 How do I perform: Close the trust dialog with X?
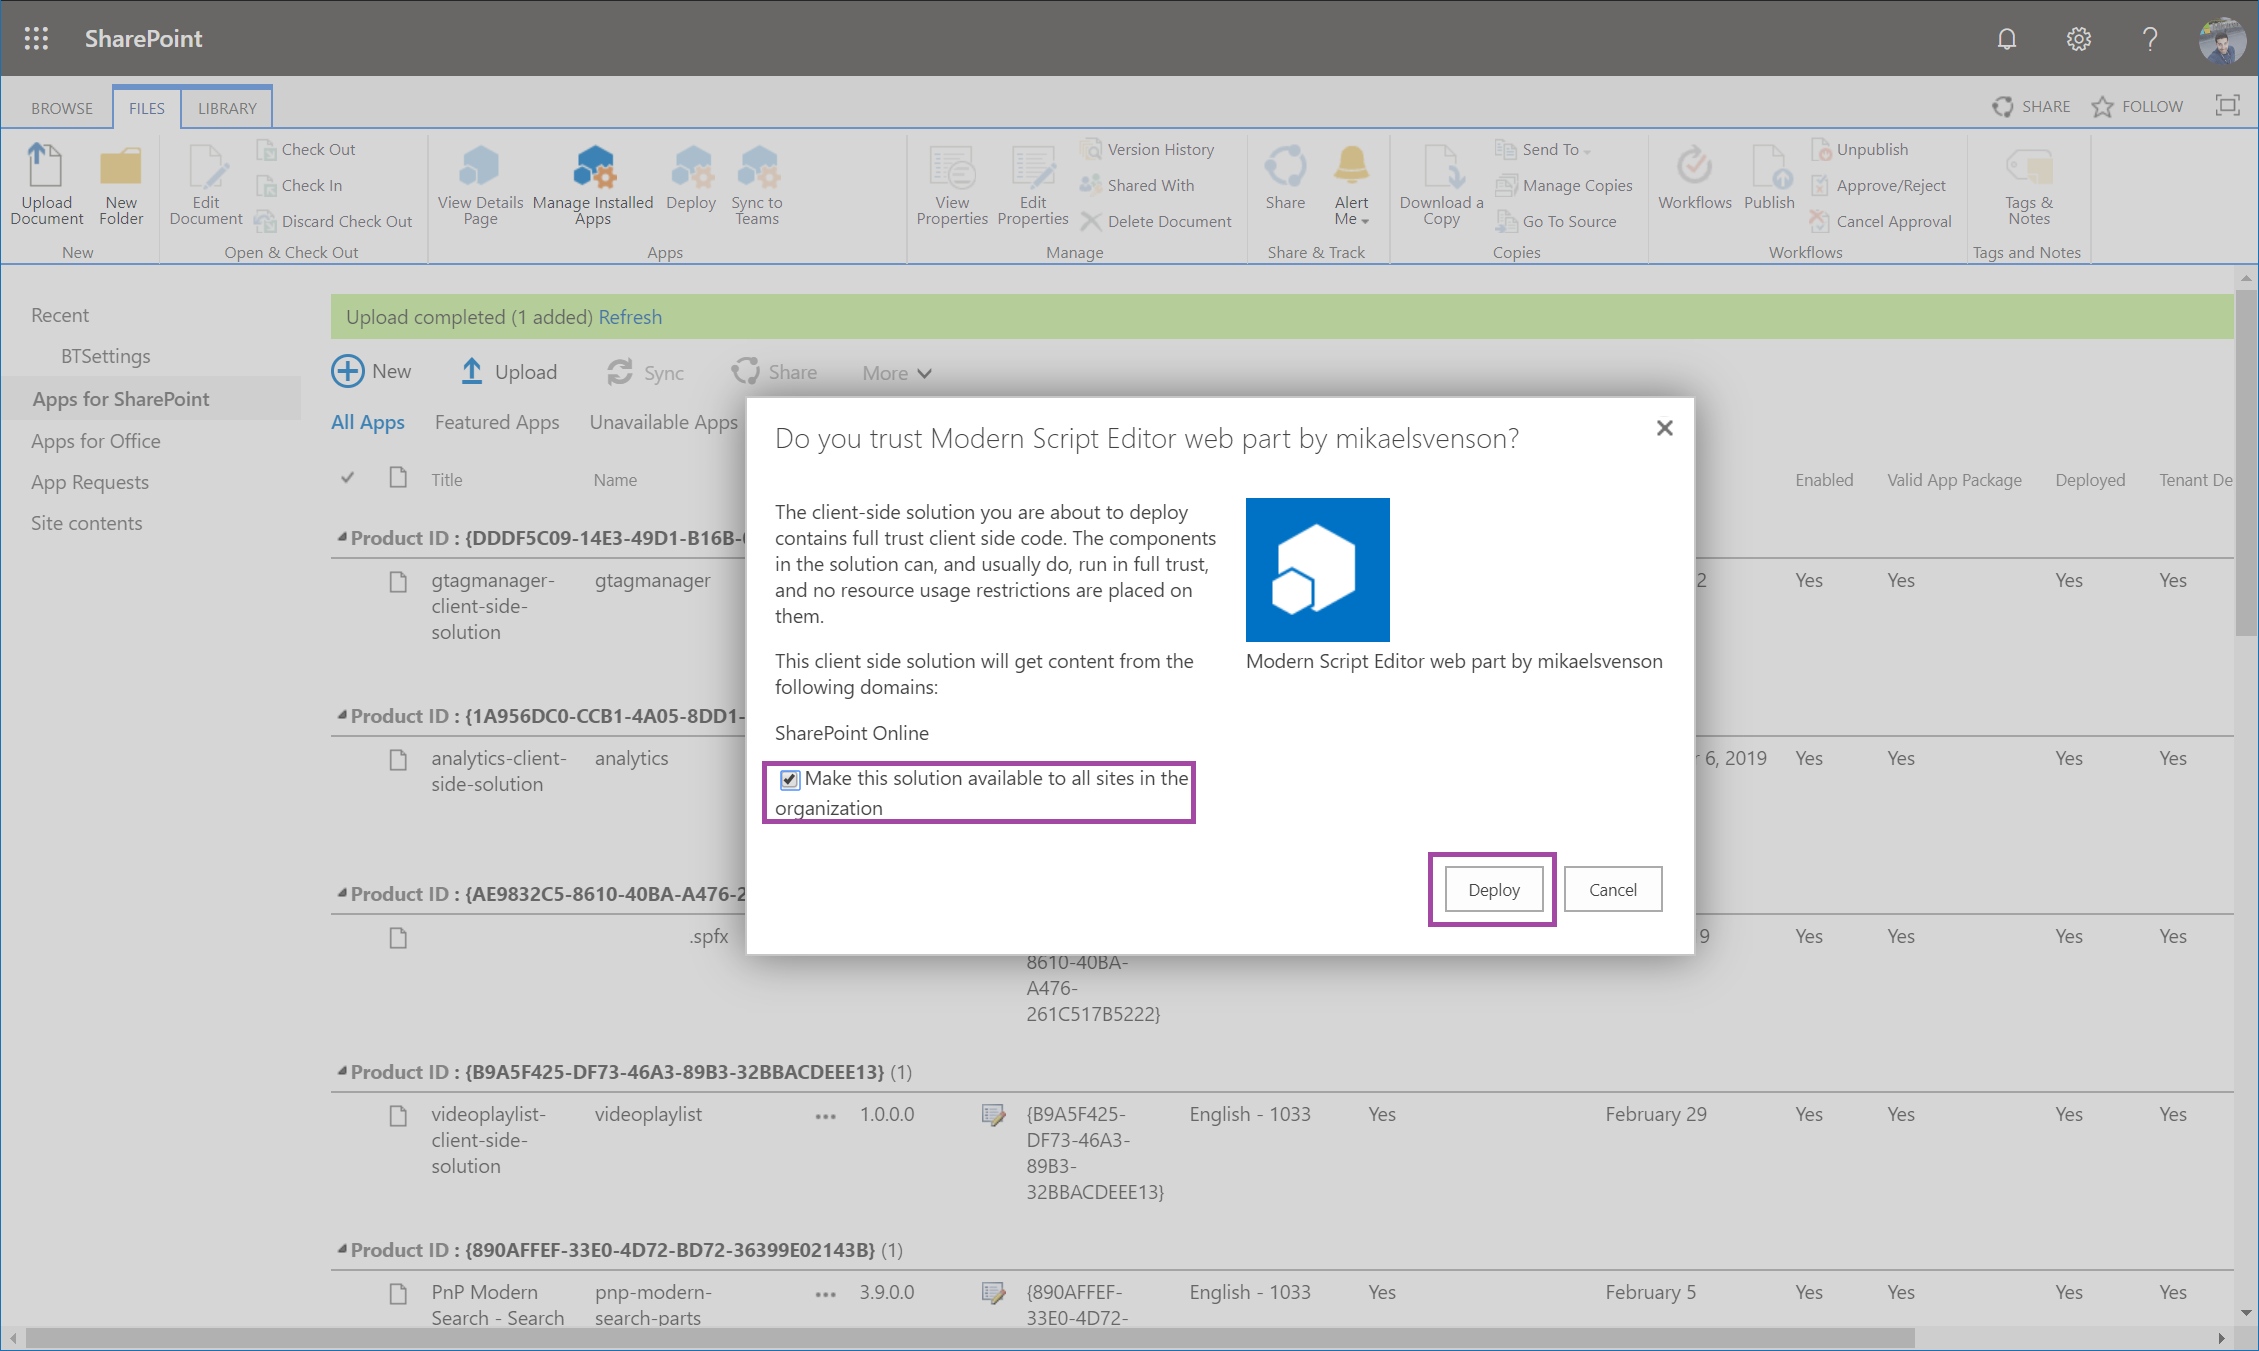(x=1664, y=428)
